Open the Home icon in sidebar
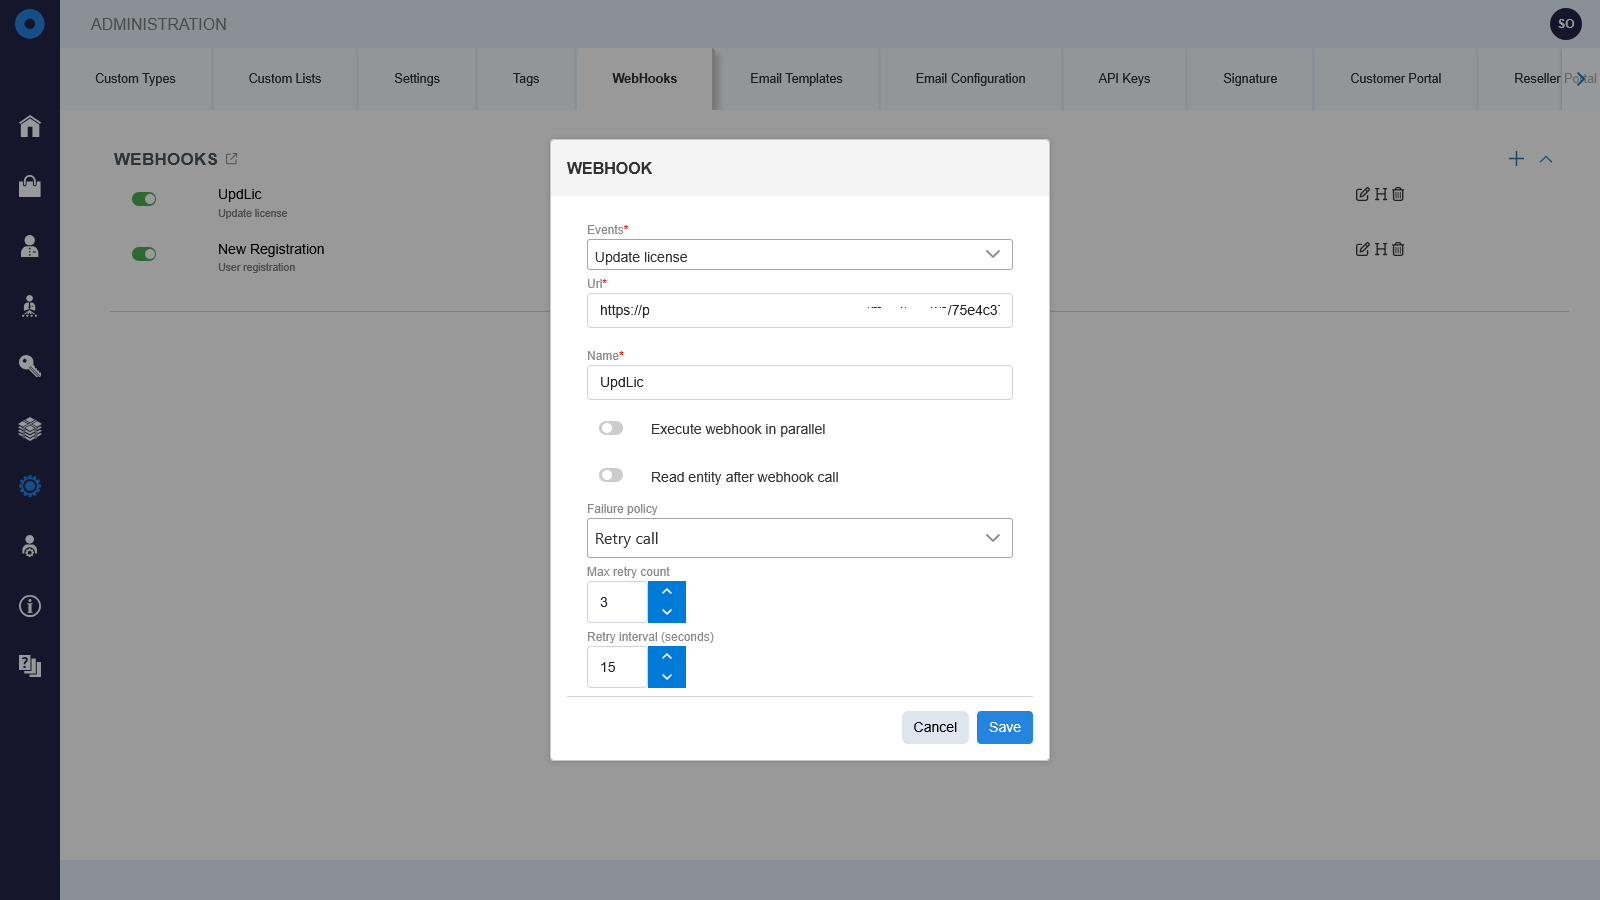 (x=30, y=126)
